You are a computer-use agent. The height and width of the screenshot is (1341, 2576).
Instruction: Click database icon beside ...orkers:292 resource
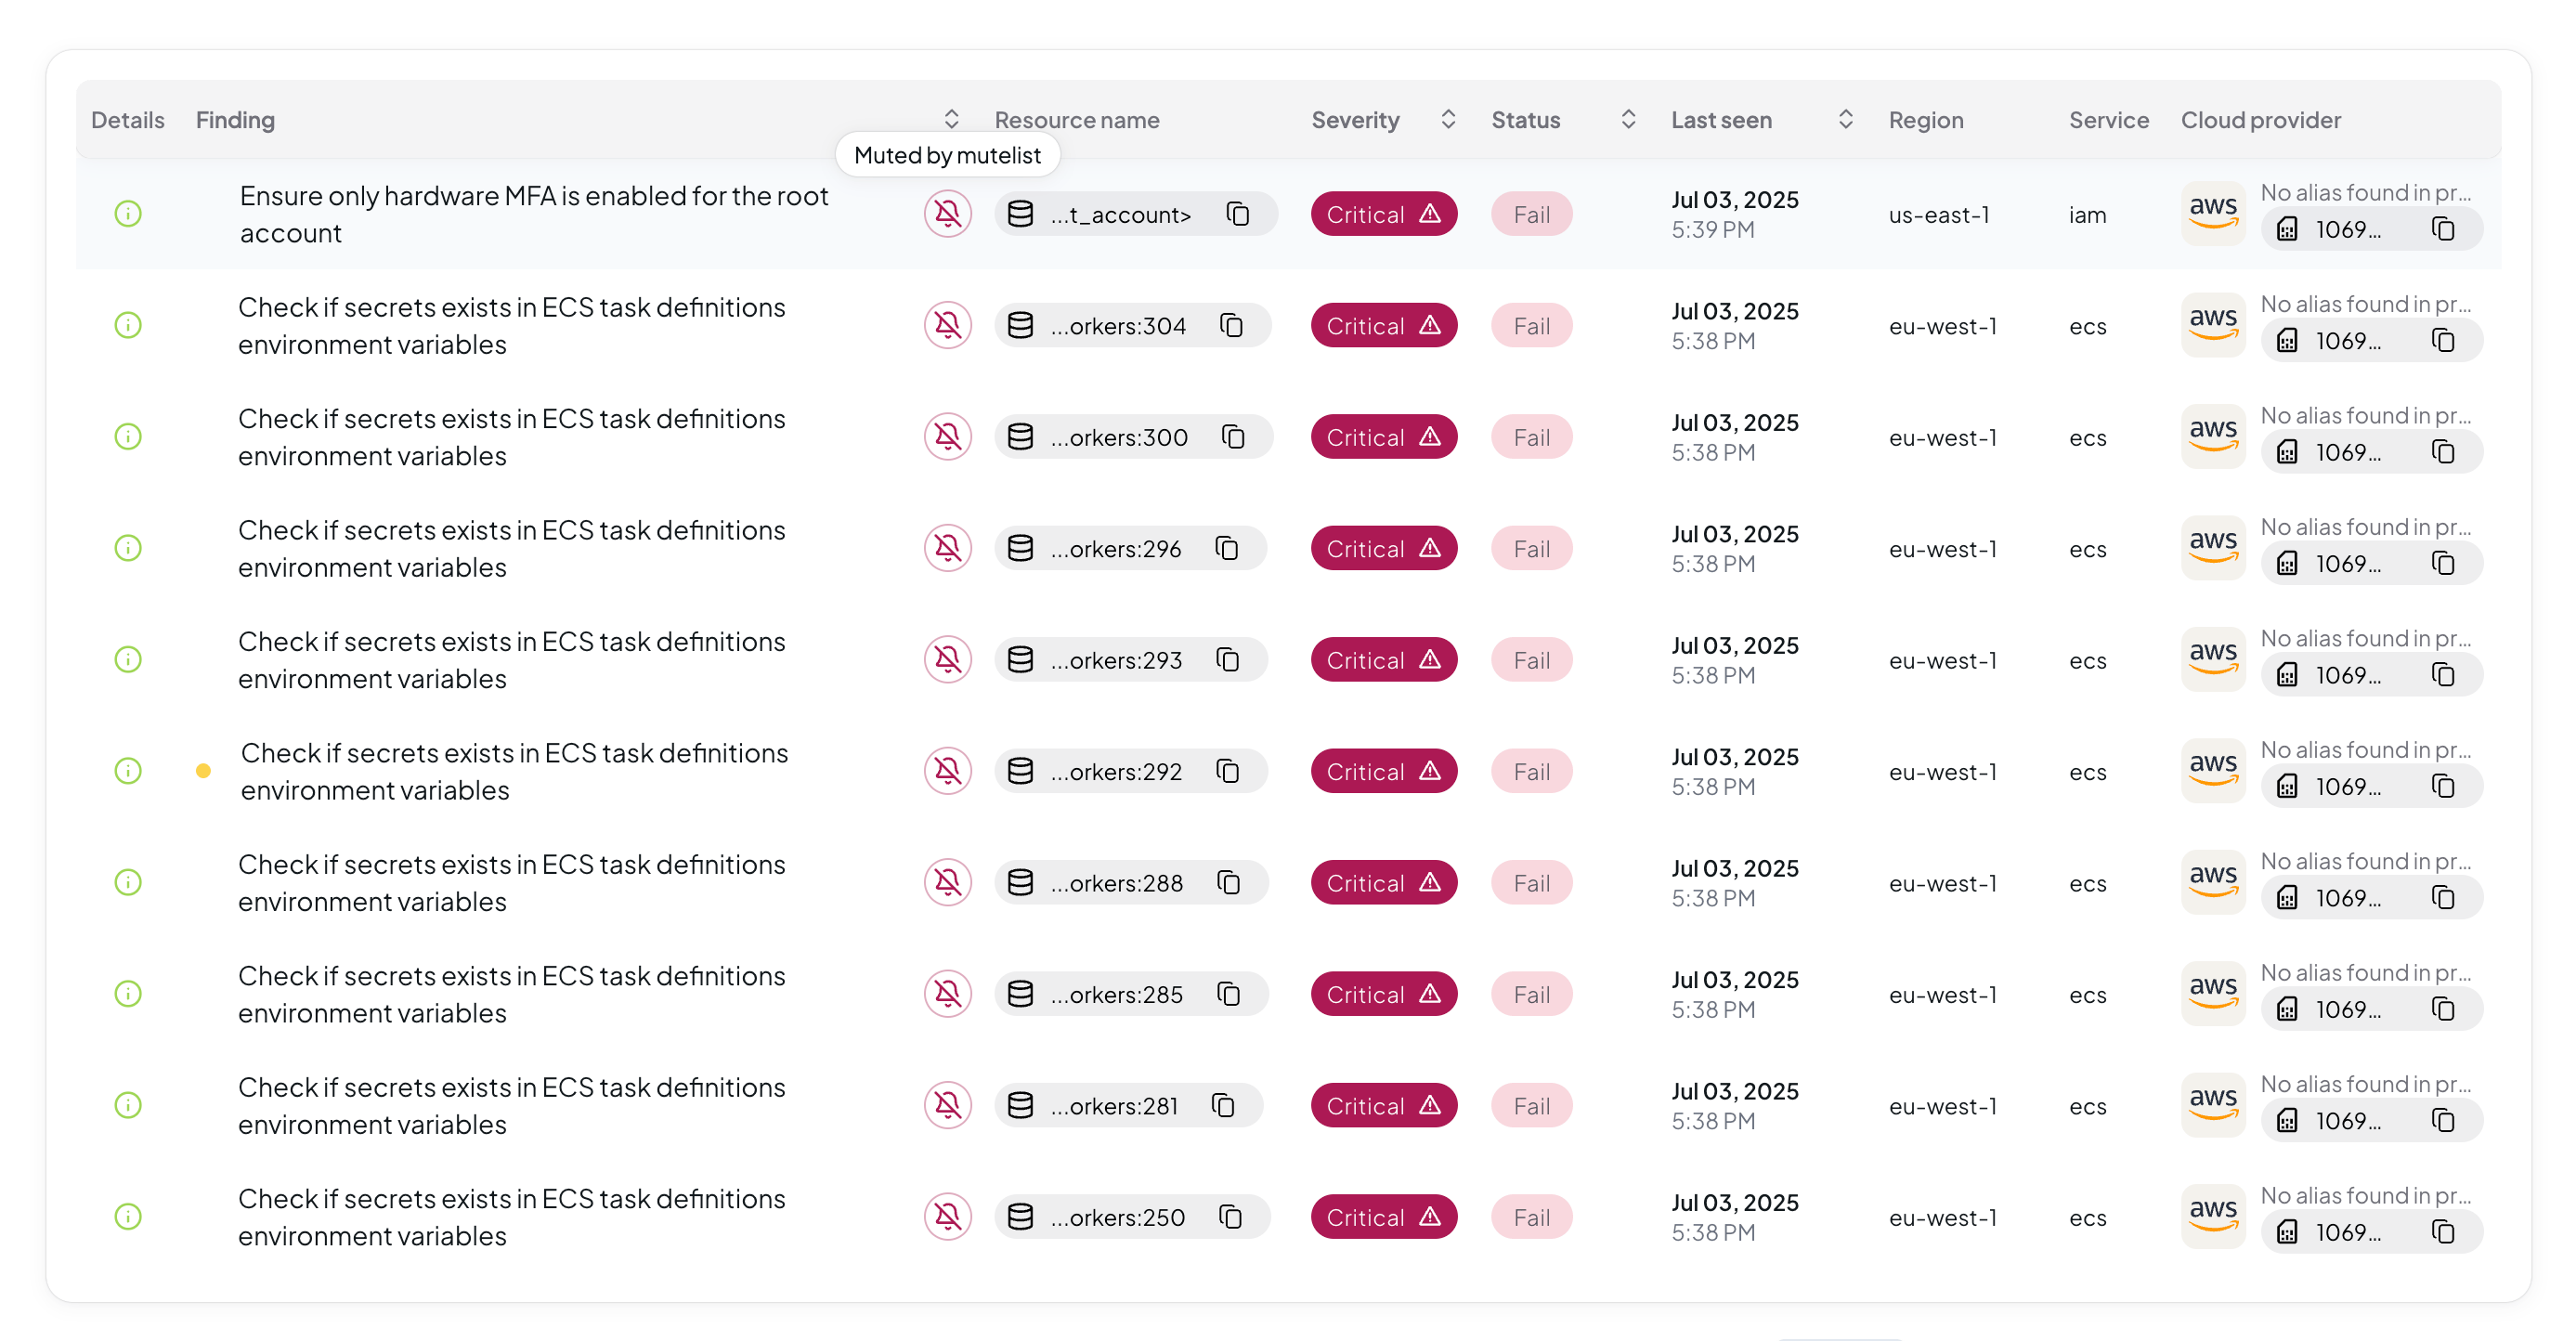1020,771
